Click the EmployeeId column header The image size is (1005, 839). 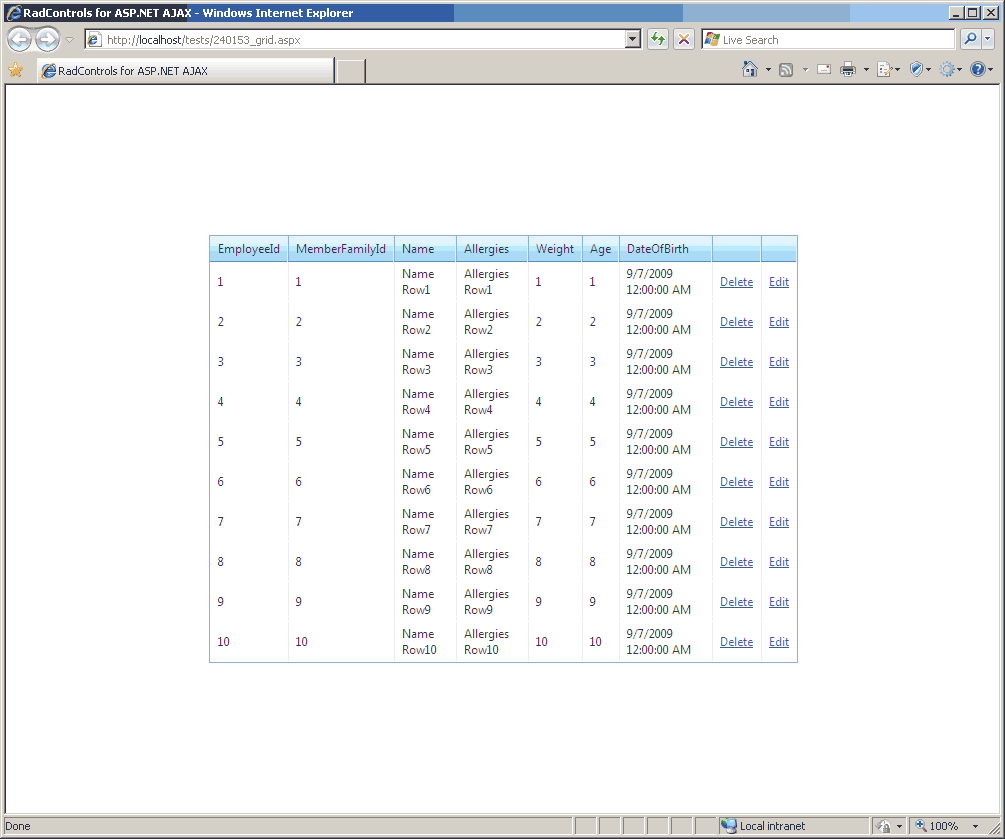[249, 249]
